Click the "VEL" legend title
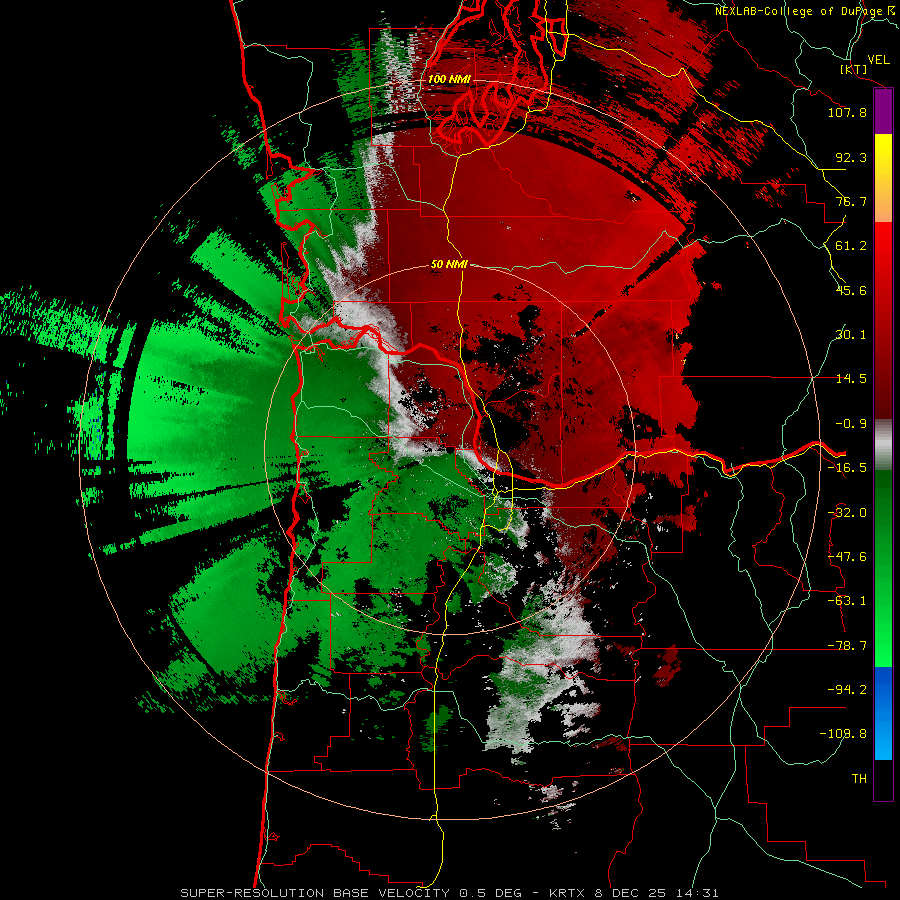 (x=879, y=60)
